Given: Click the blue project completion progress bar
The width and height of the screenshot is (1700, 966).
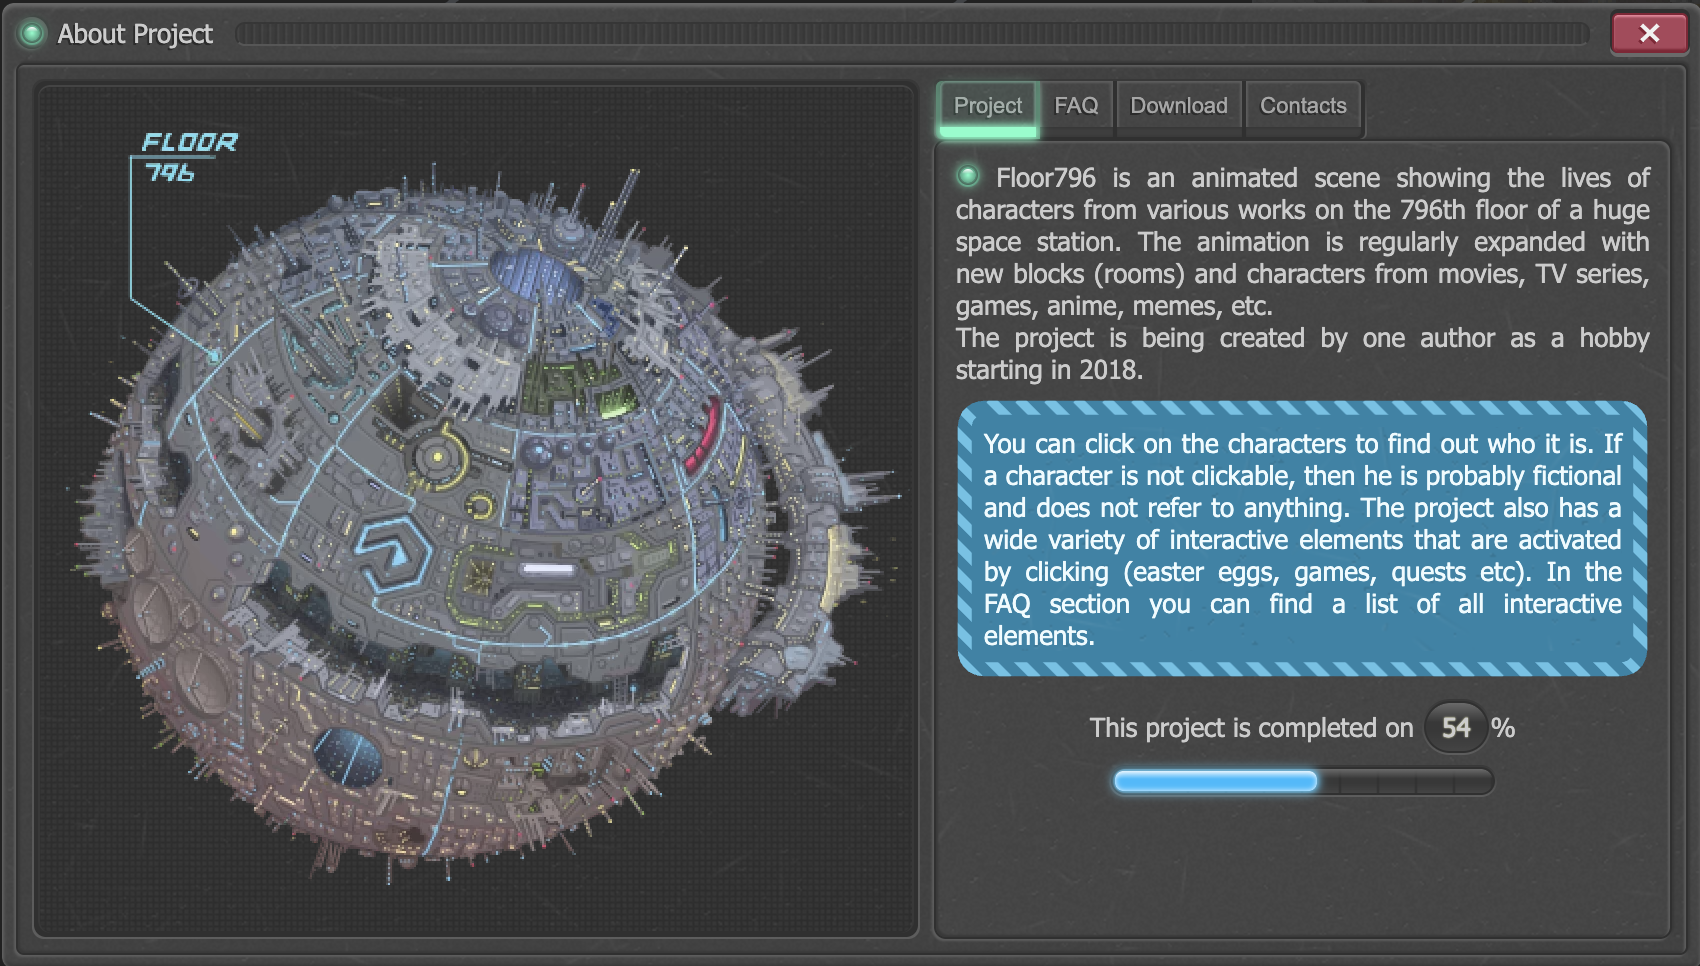Looking at the screenshot, I should 1215,782.
